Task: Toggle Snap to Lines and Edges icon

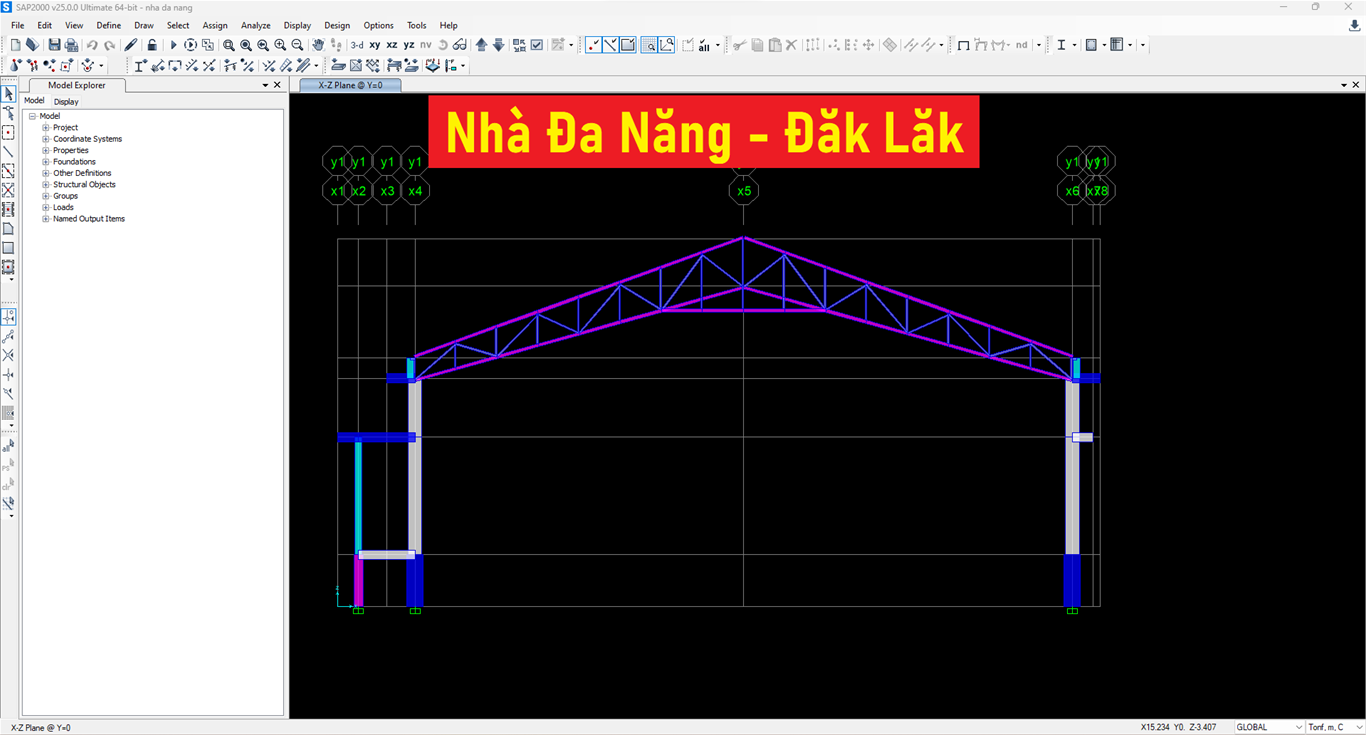Action: click(610, 45)
